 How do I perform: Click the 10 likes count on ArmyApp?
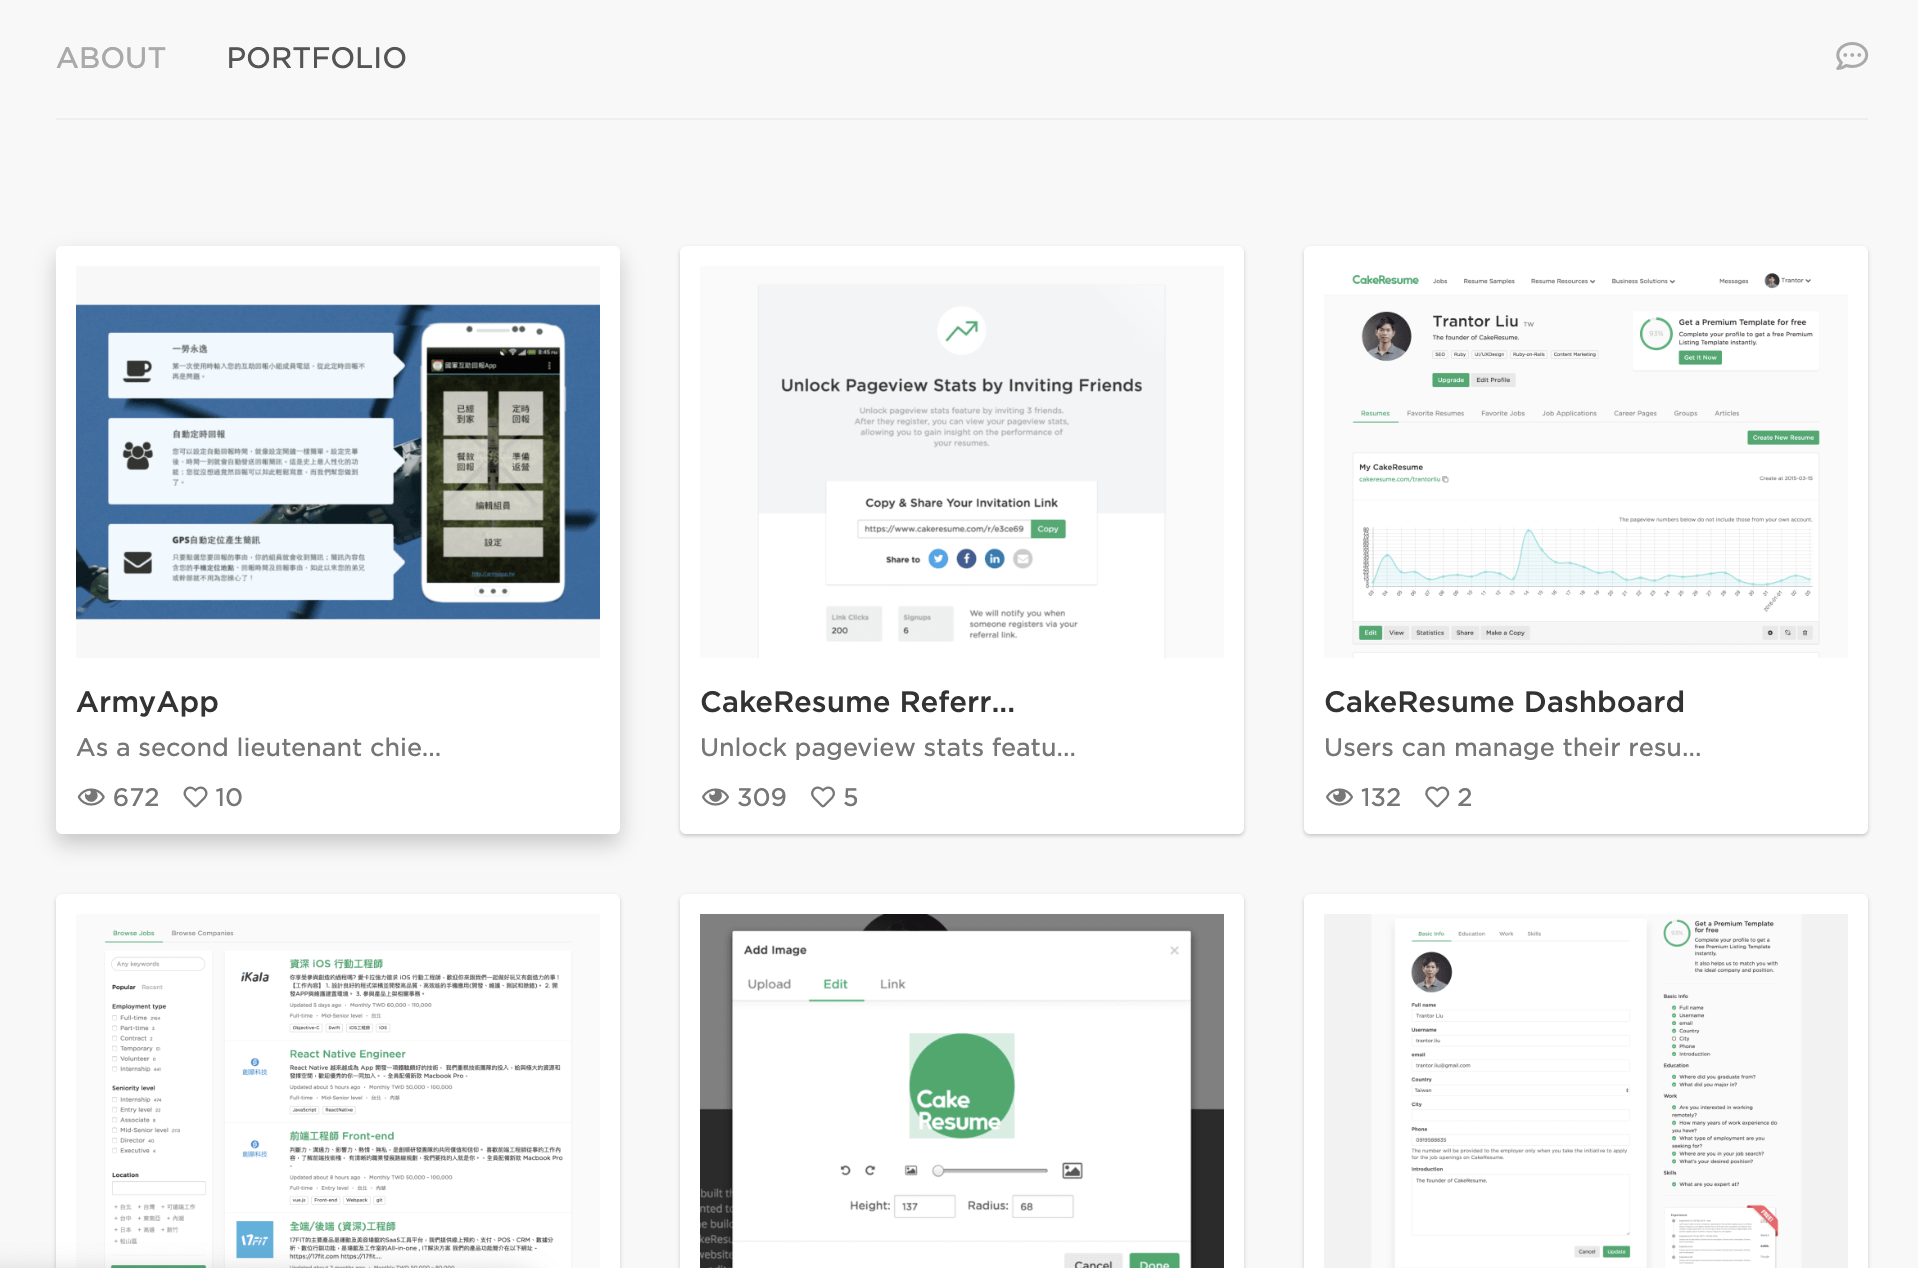tap(228, 797)
